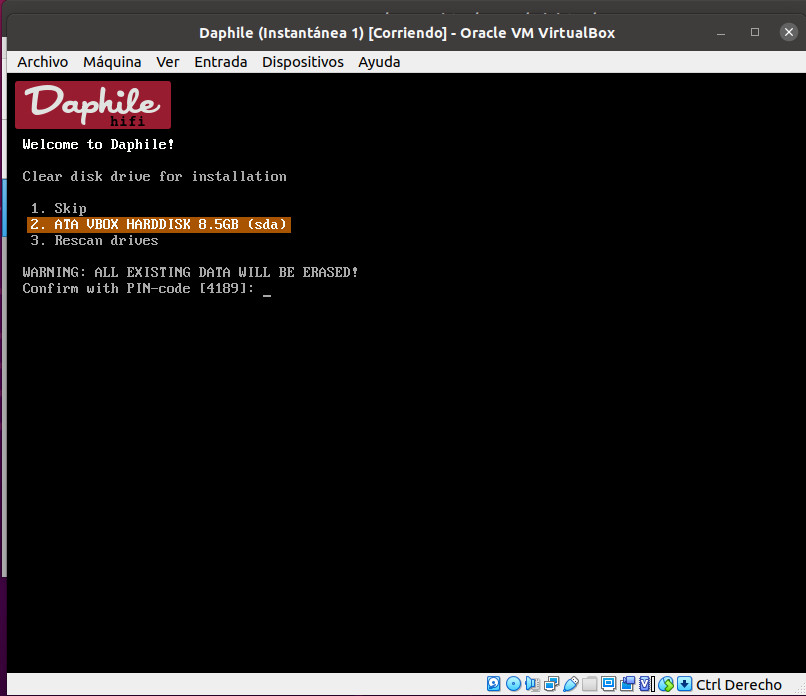Image resolution: width=806 pixels, height=696 pixels.
Task: Click the Daphile hifi logo
Action: tap(93, 105)
